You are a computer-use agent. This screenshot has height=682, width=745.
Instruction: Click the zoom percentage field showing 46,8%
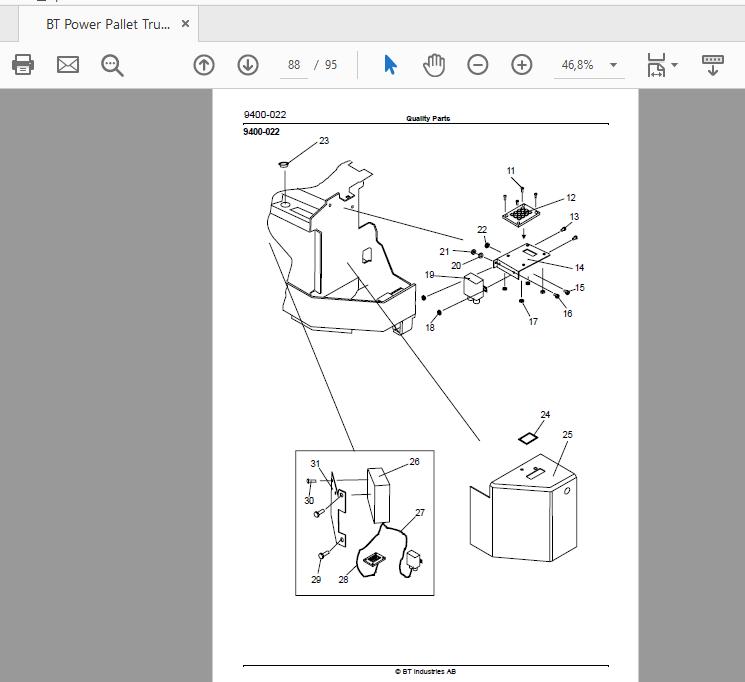point(577,65)
